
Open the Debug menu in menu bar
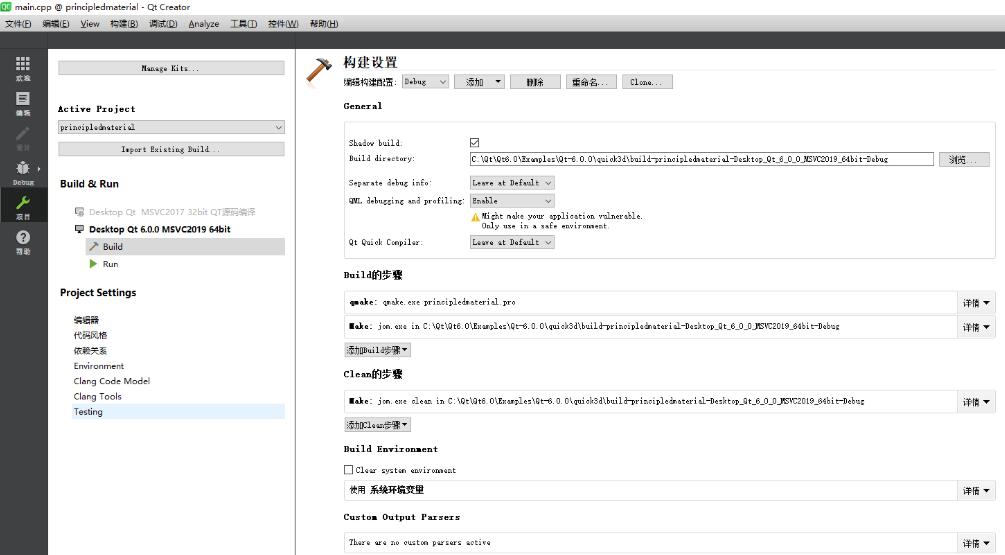click(x=163, y=24)
